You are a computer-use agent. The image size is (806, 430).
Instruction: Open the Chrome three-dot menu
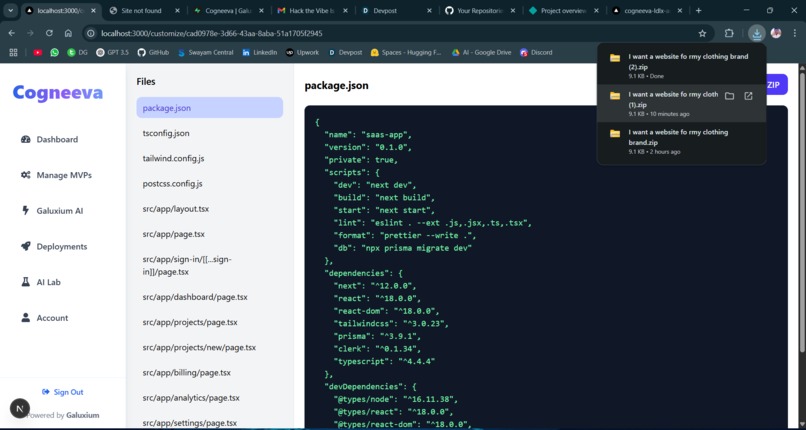pos(795,33)
